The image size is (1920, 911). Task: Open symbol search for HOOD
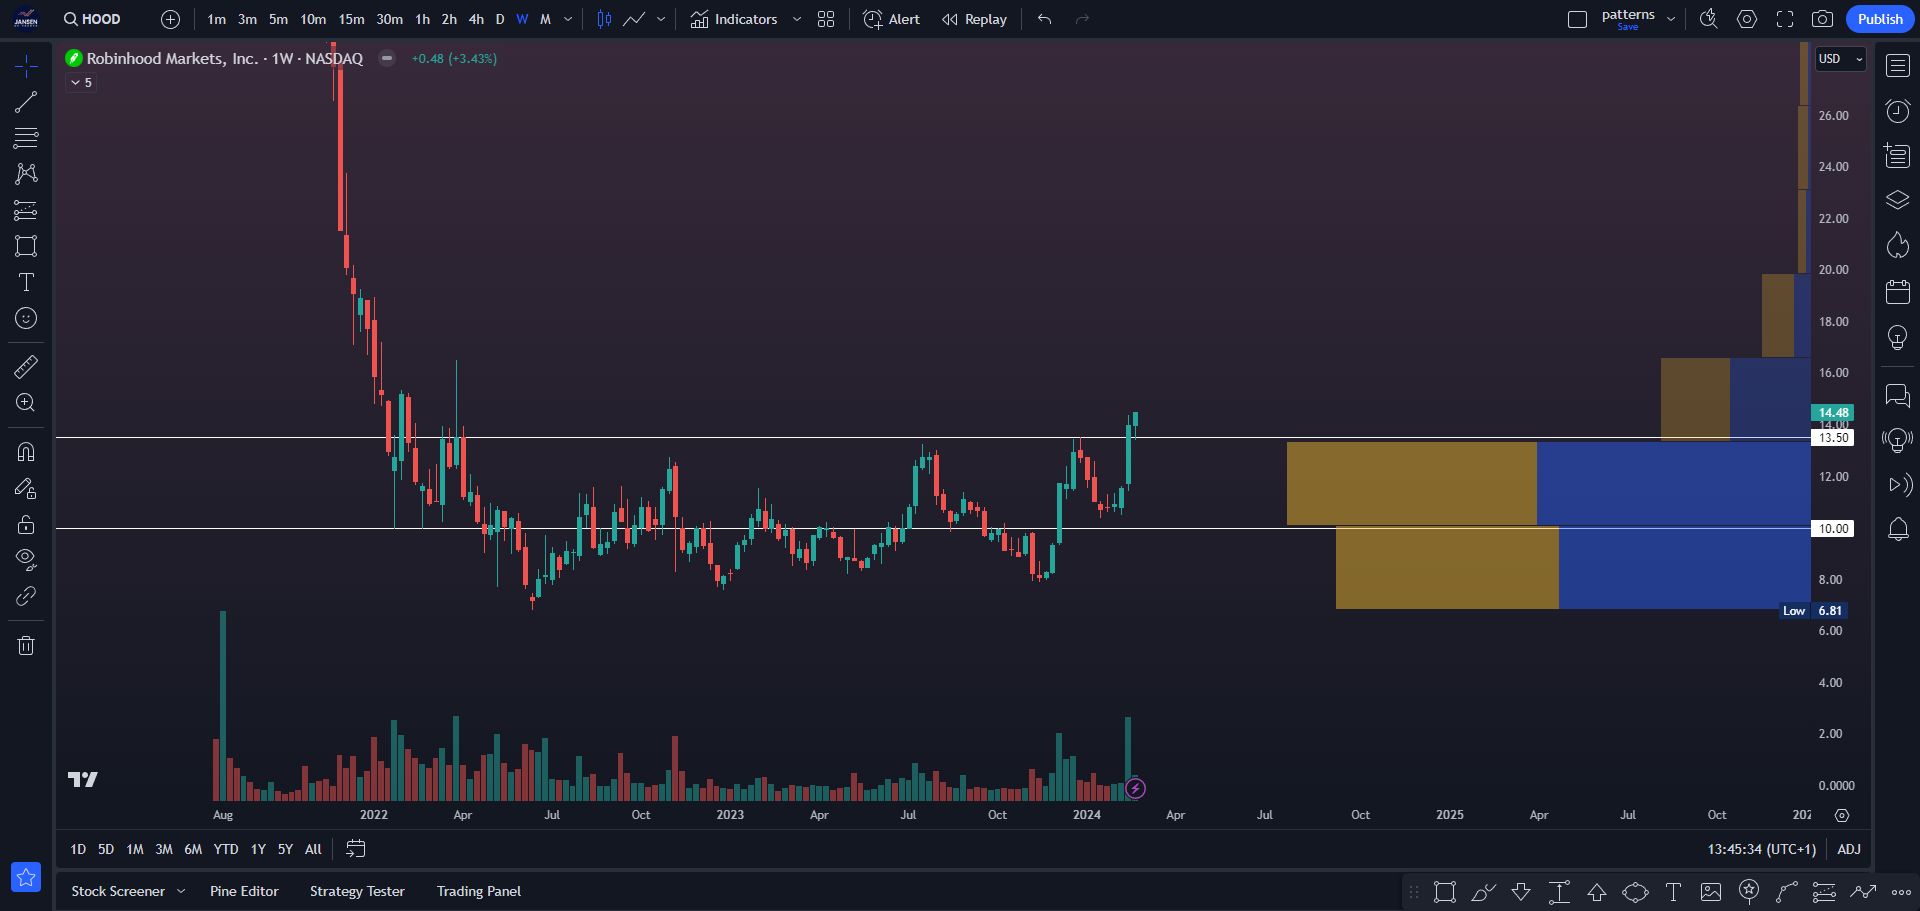pyautogui.click(x=92, y=19)
